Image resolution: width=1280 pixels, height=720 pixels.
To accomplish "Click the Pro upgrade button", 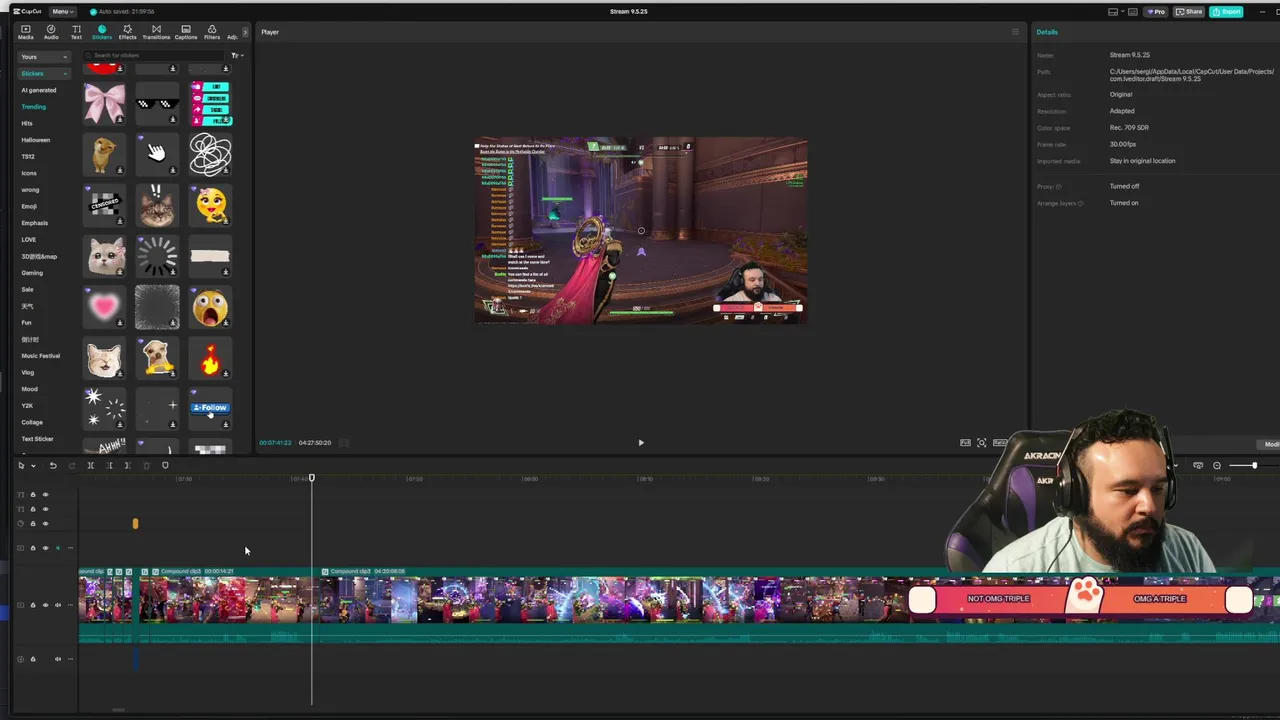I will [x=1157, y=12].
